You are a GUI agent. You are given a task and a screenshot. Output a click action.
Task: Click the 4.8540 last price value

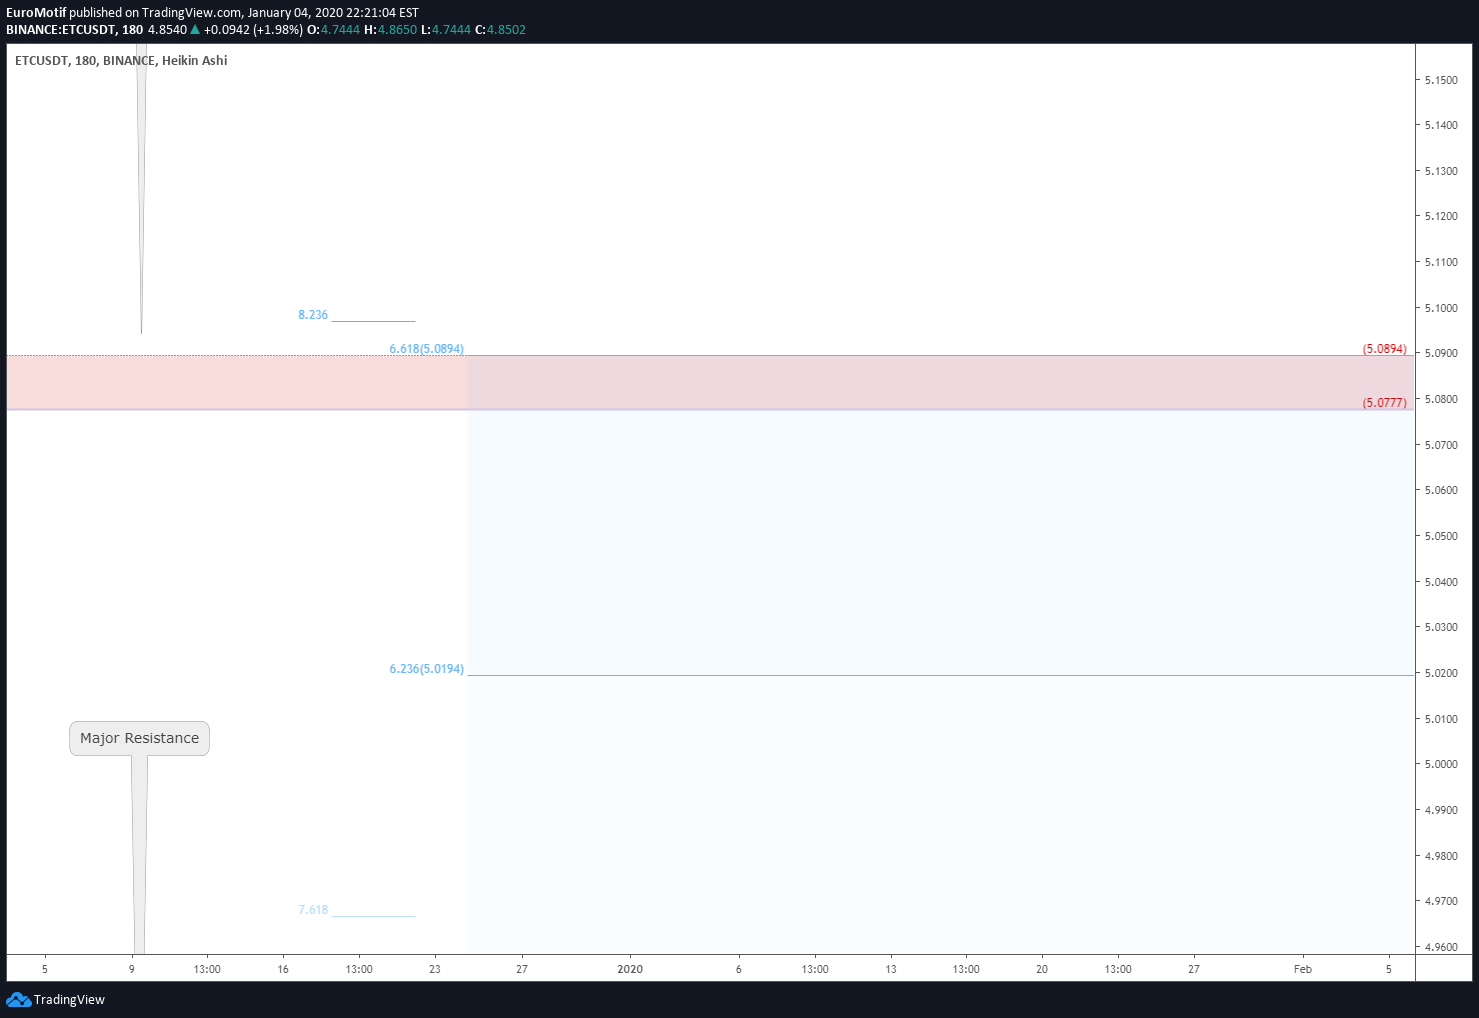point(167,30)
